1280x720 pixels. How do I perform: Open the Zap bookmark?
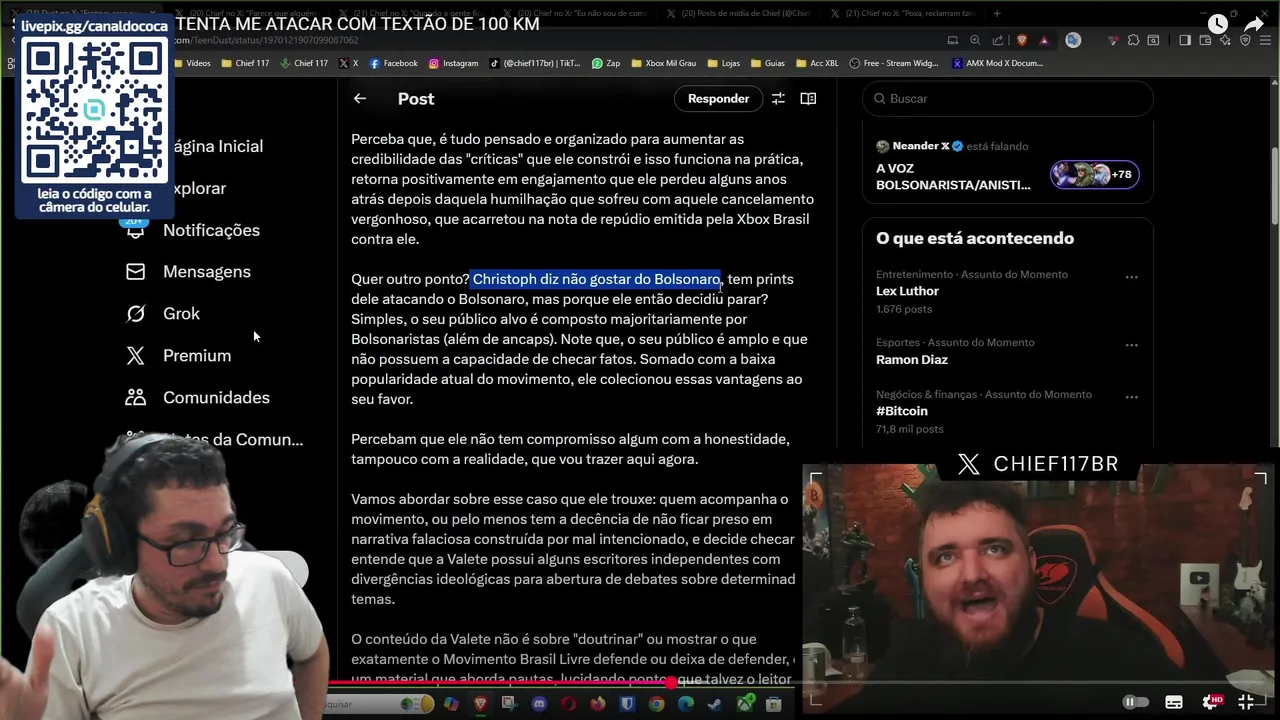pyautogui.click(x=606, y=63)
